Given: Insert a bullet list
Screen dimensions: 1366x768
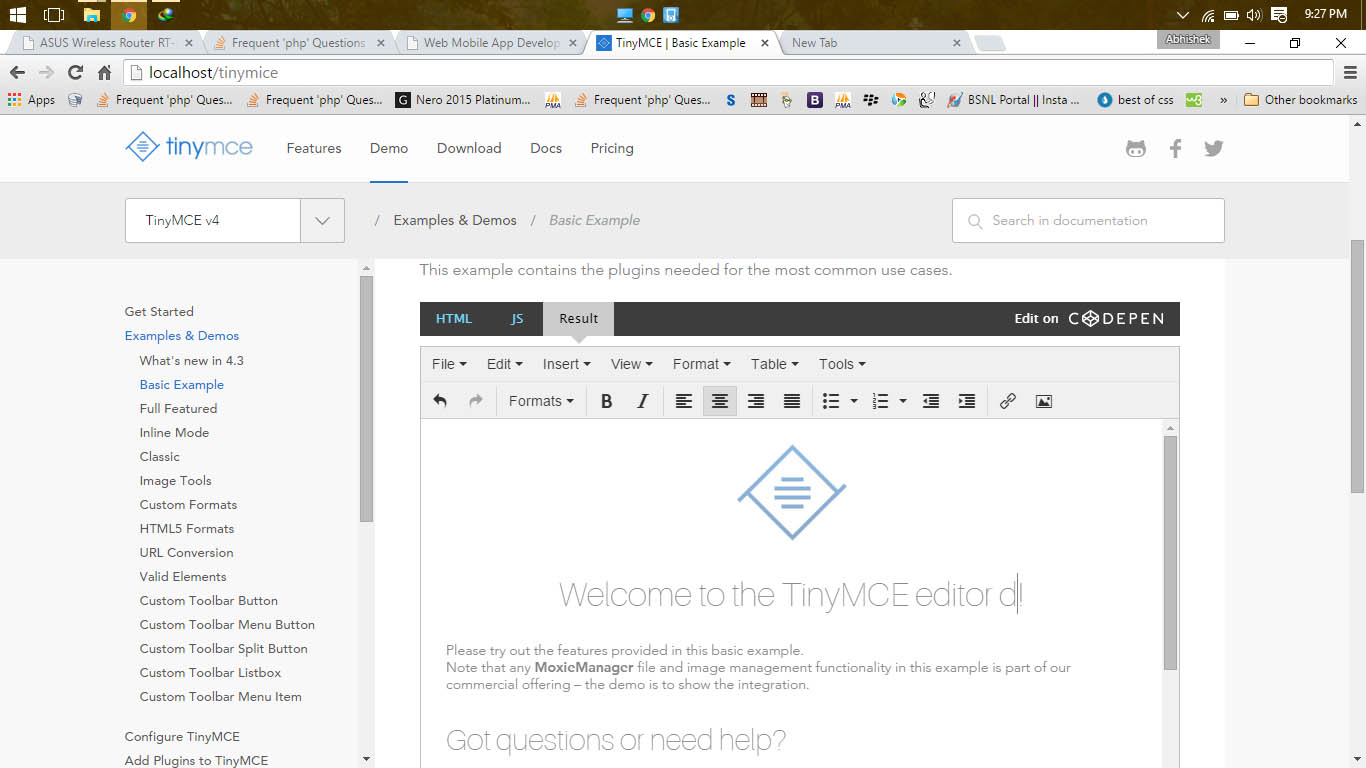Looking at the screenshot, I should pyautogui.click(x=831, y=401).
